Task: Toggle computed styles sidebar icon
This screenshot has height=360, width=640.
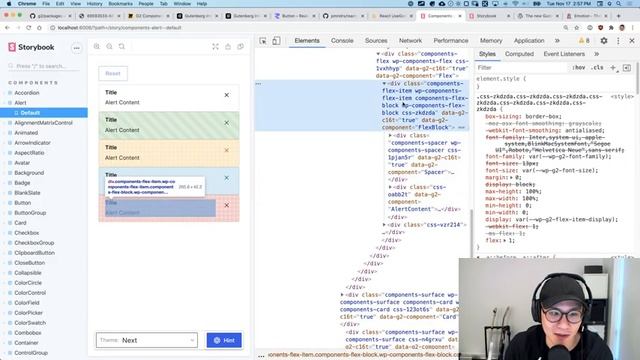Action: (x=627, y=68)
